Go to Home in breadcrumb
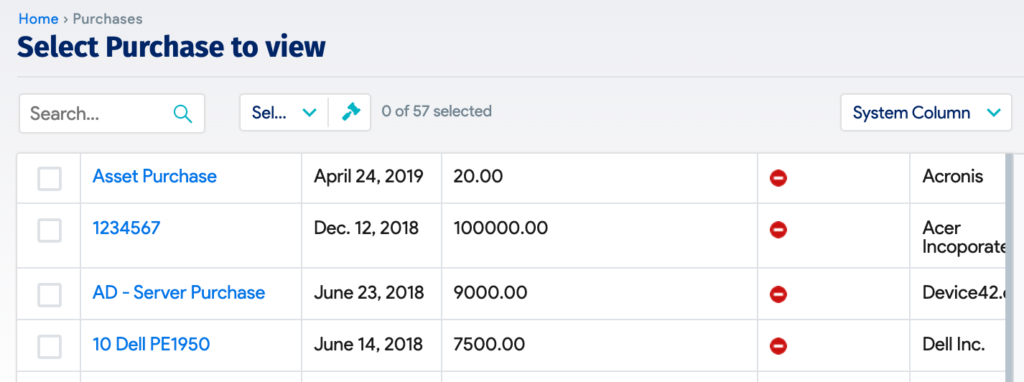1024x382 pixels. coord(38,19)
